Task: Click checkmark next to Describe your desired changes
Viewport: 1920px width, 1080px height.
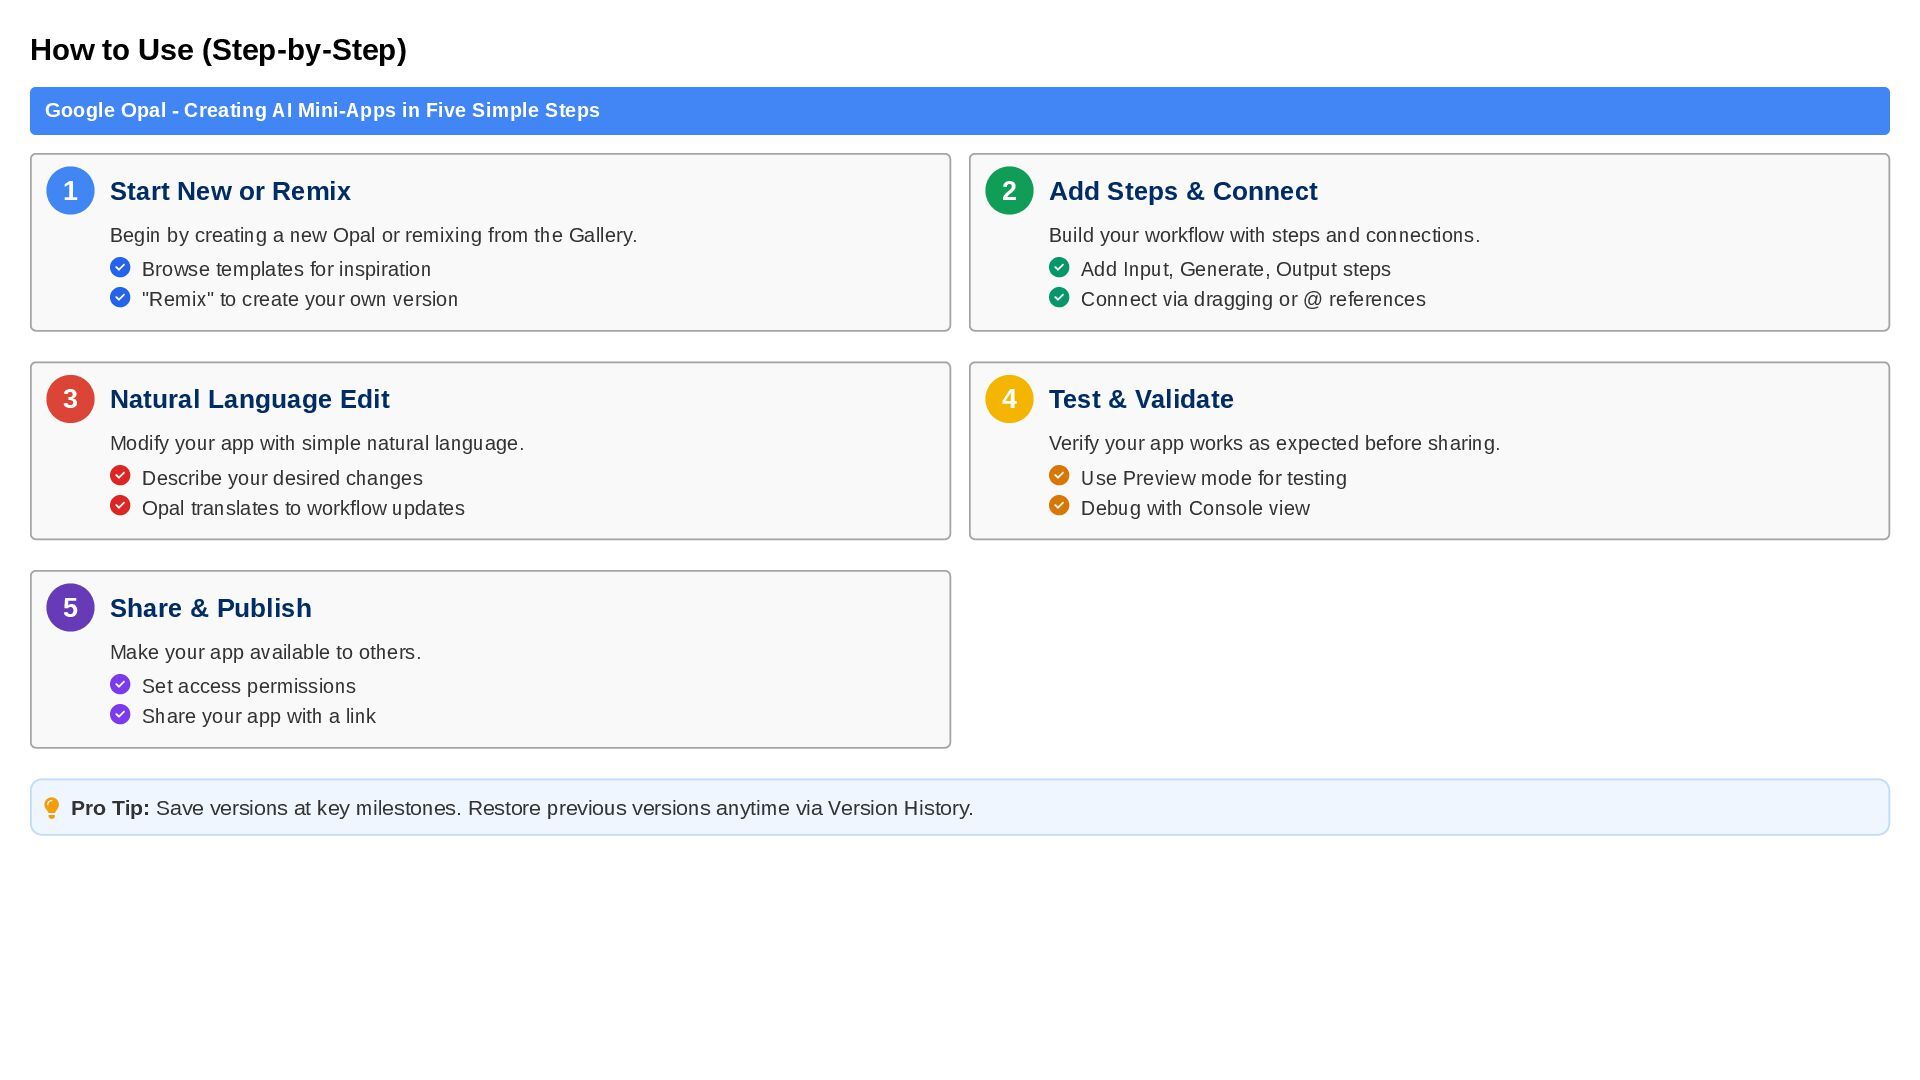Action: 120,476
